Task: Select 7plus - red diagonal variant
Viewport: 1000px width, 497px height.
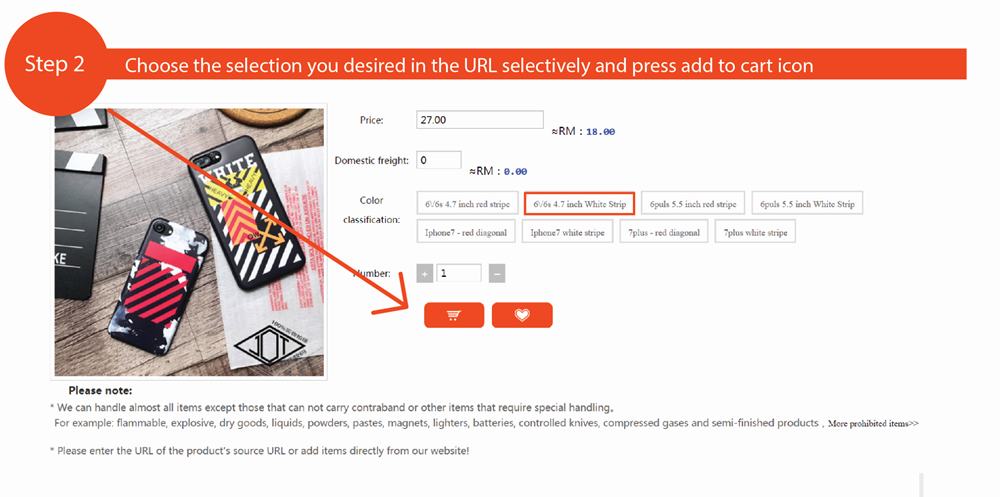Action: click(664, 232)
